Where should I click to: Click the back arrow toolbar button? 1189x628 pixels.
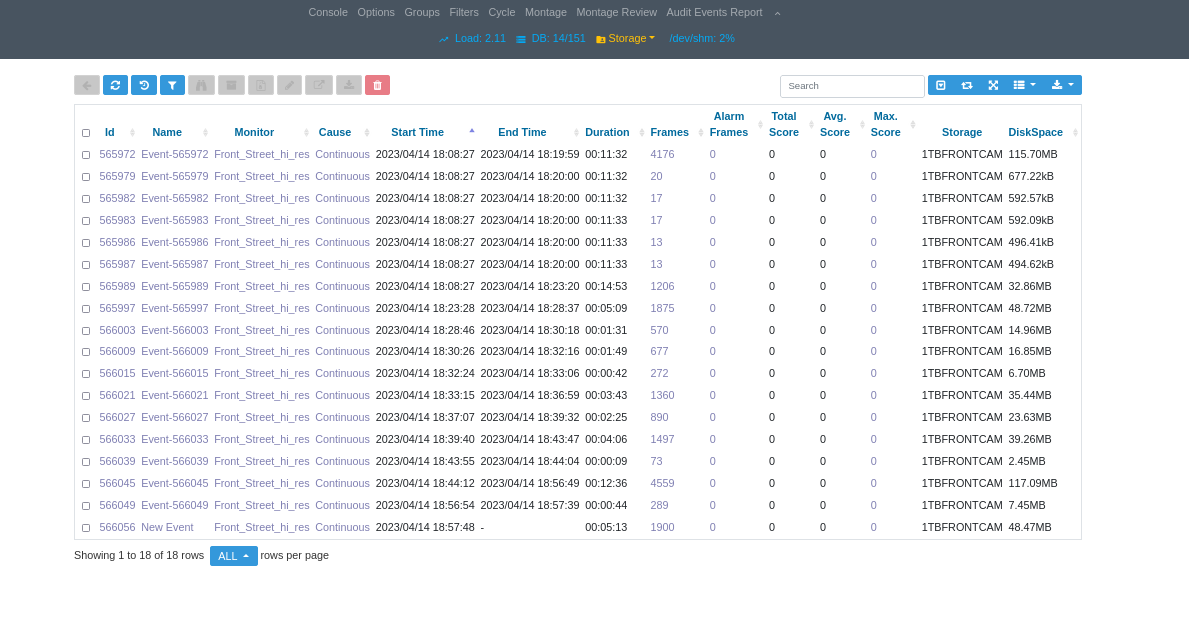[x=87, y=85]
